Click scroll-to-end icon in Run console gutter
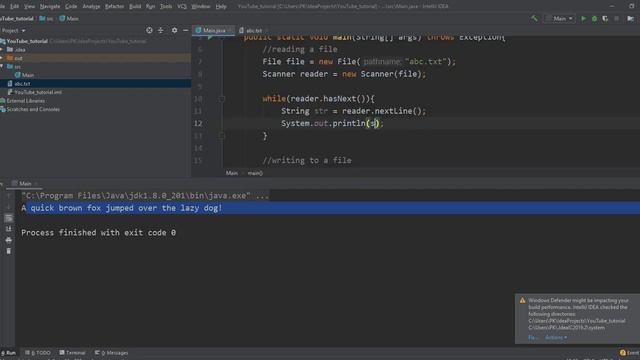 coord(9,229)
